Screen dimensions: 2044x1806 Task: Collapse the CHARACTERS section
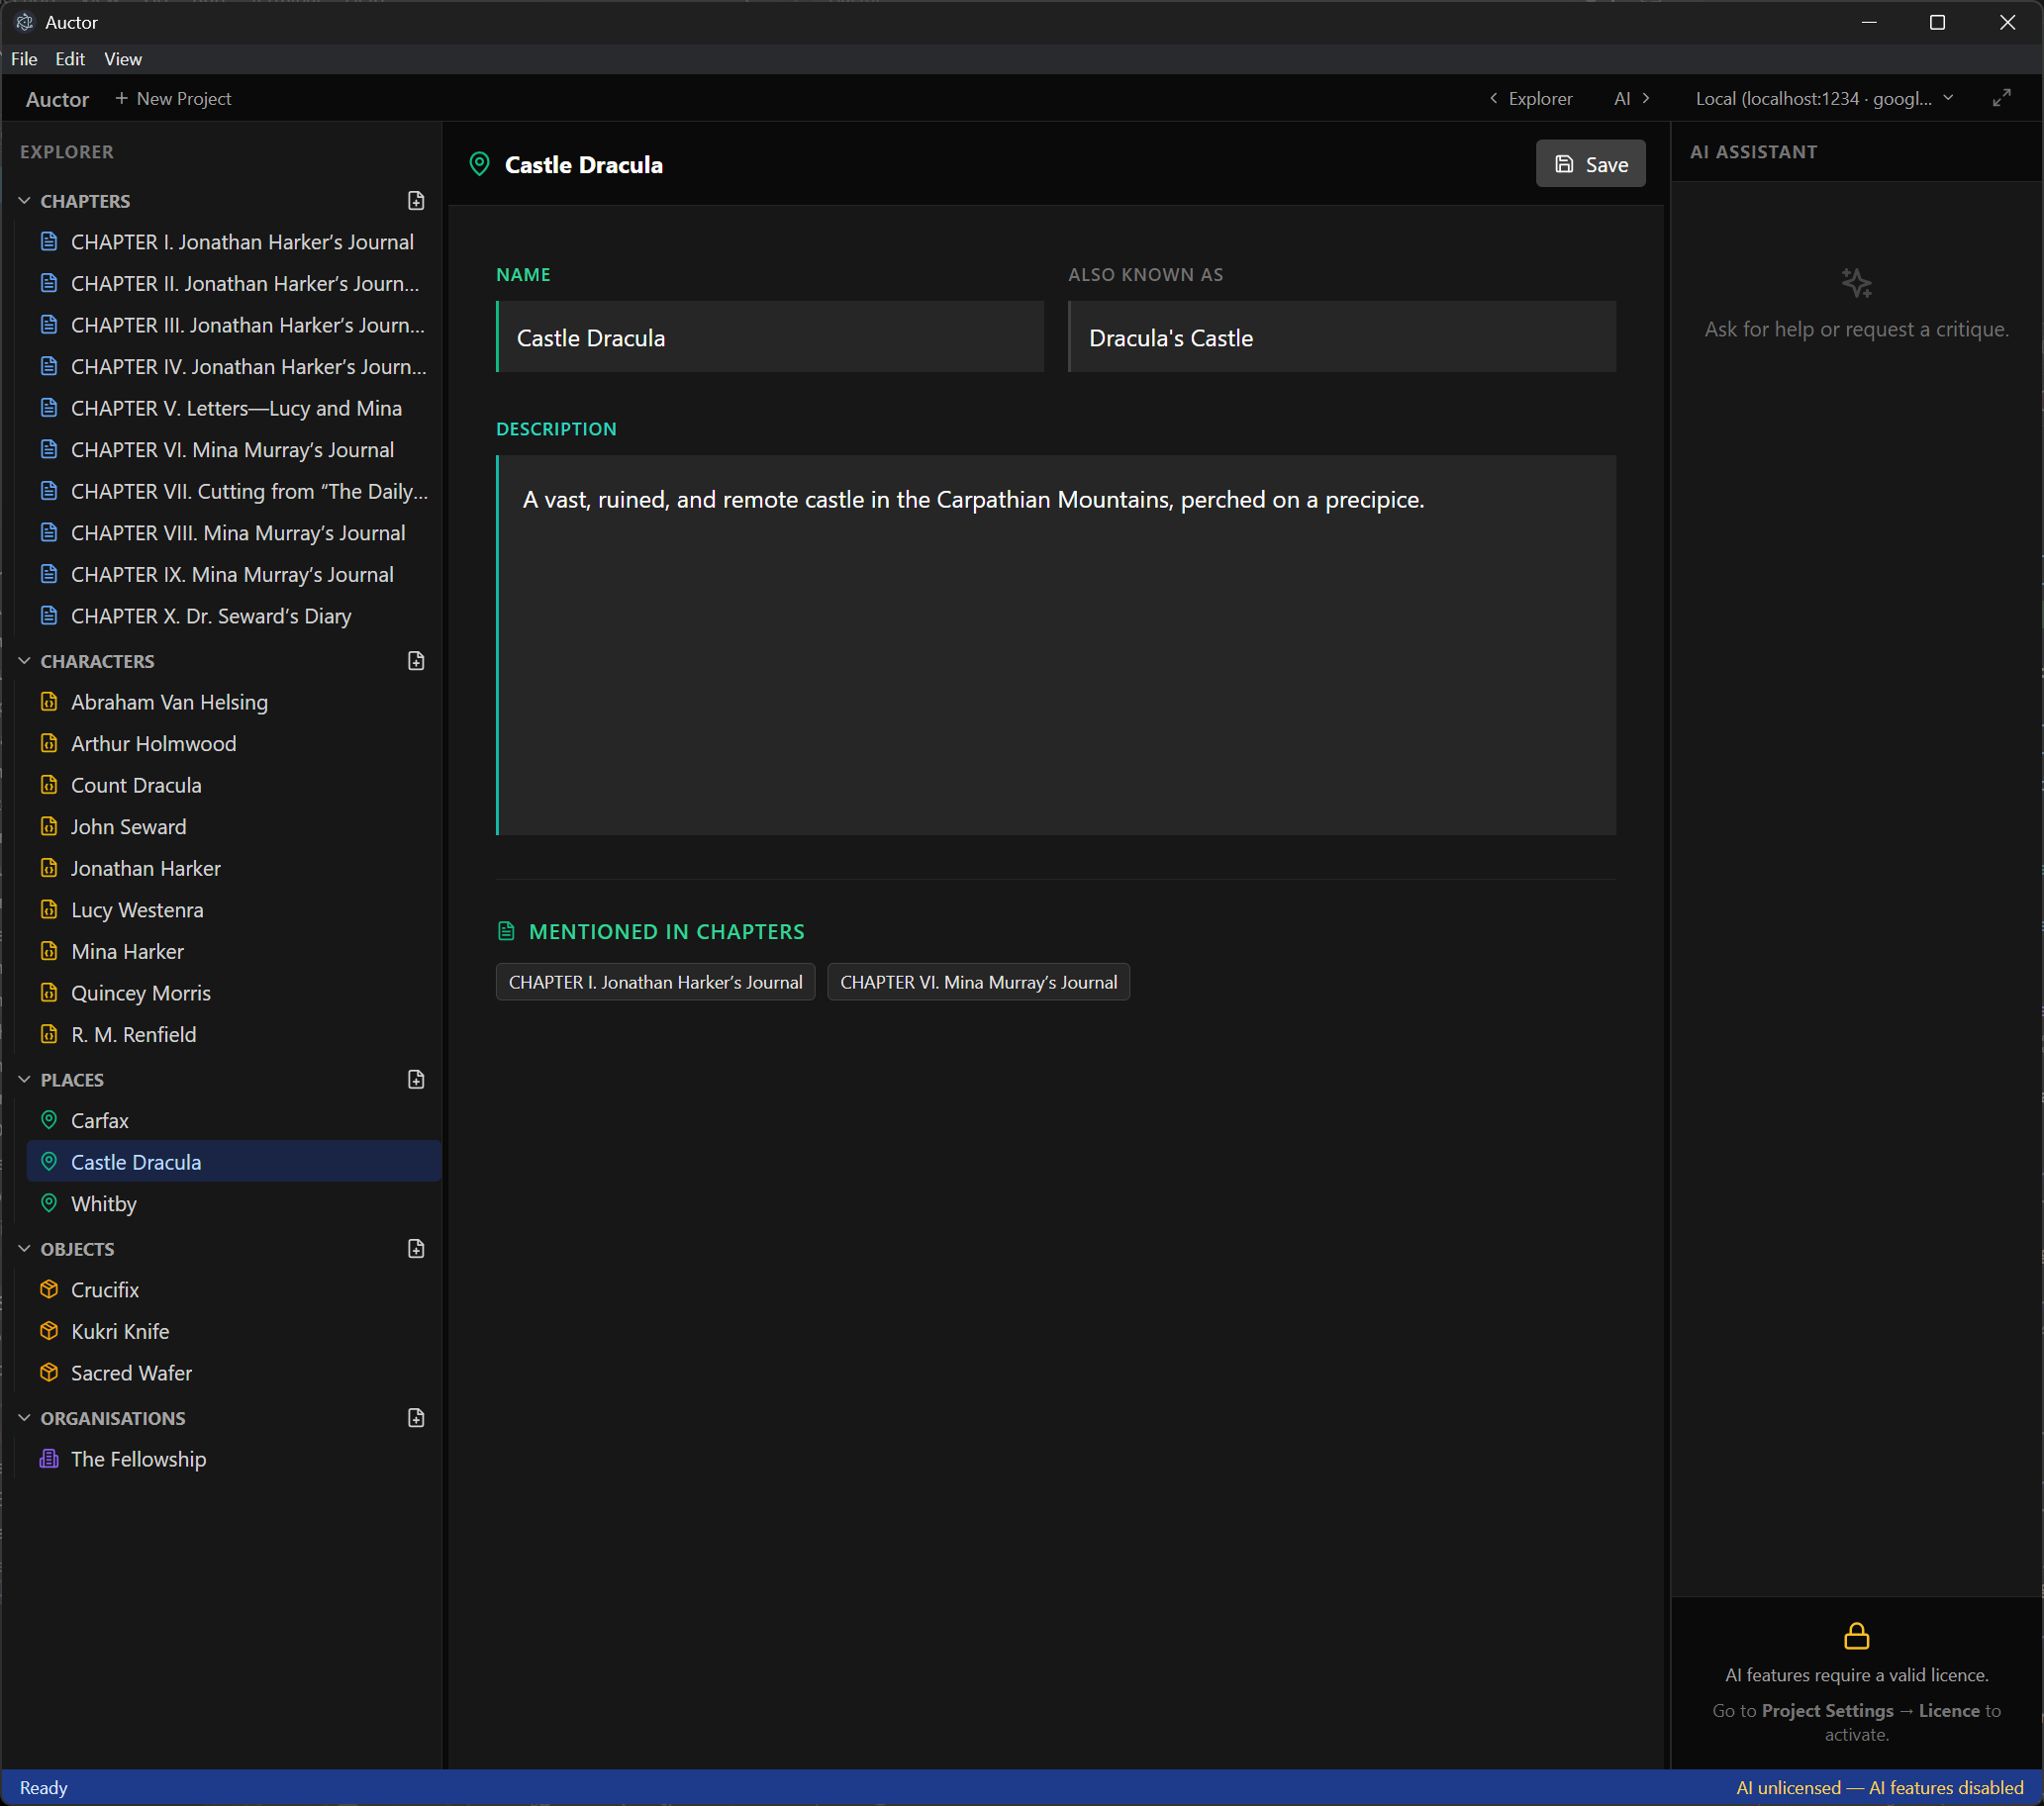[x=24, y=661]
